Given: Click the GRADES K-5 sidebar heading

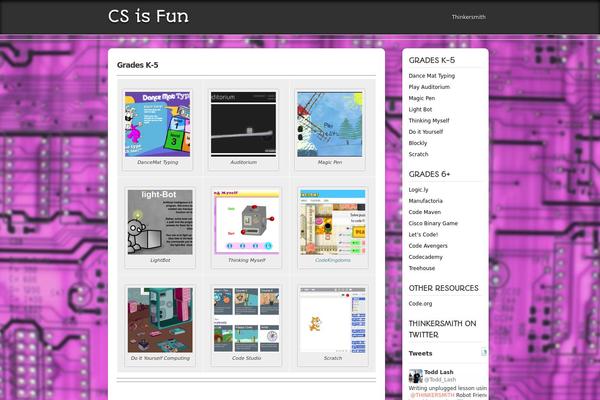Looking at the screenshot, I should click(x=432, y=60).
